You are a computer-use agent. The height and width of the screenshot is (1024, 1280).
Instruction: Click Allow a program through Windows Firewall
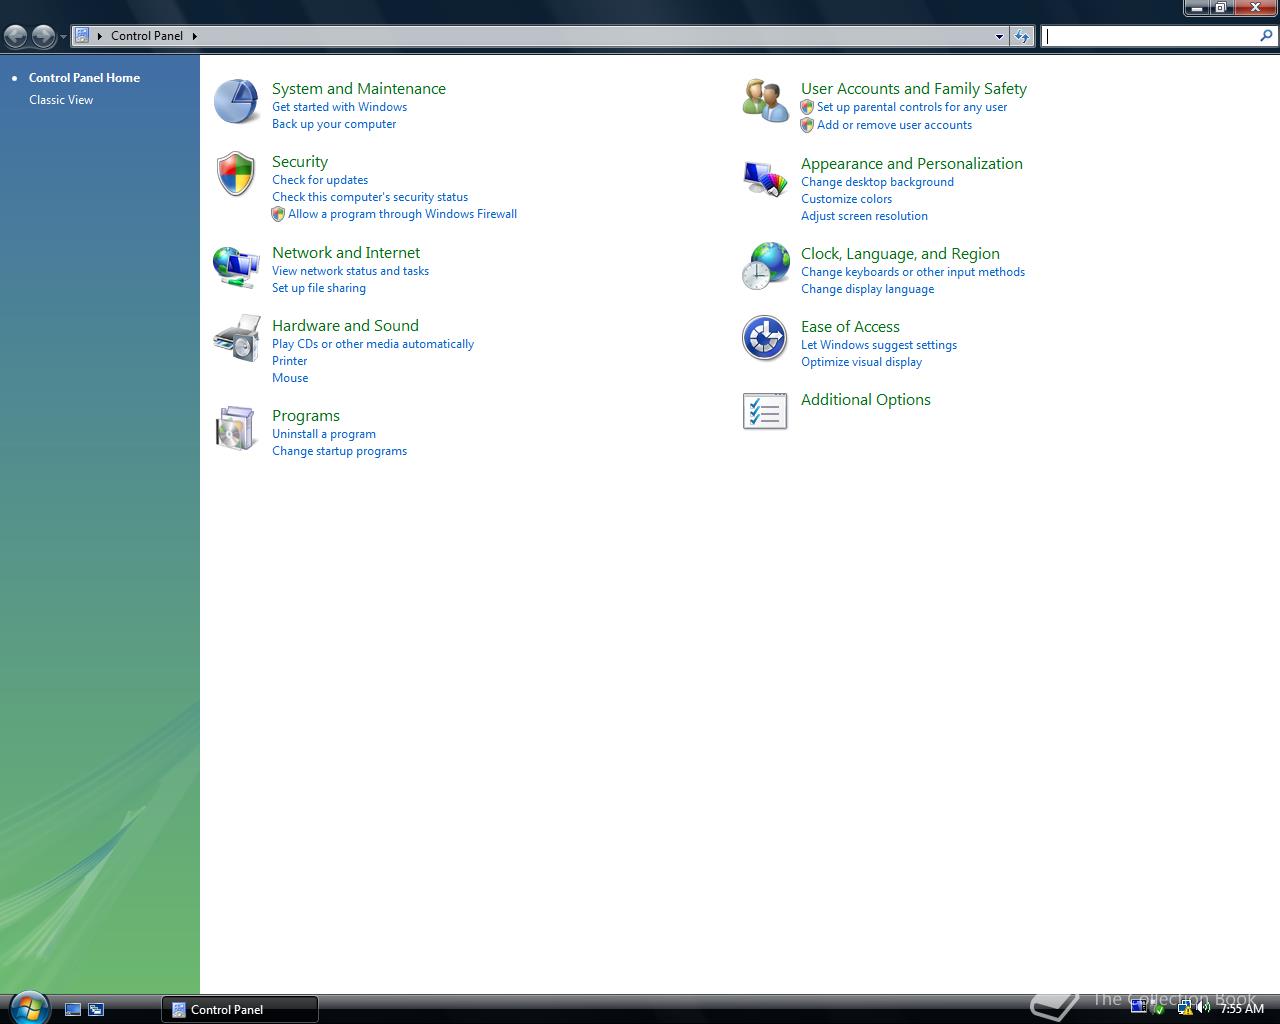[402, 214]
